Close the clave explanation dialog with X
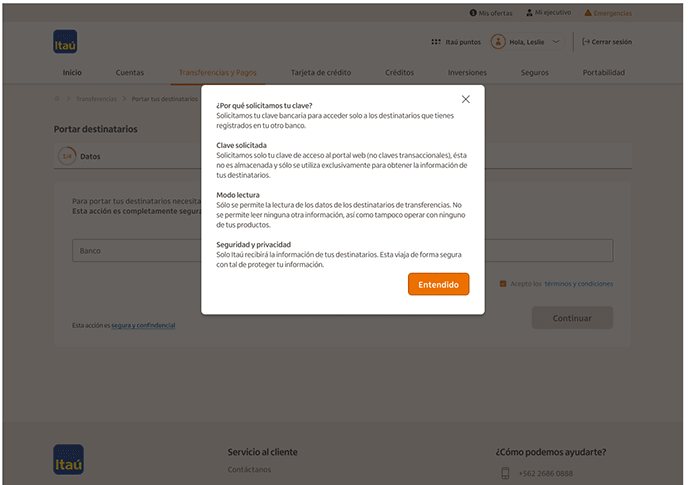The width and height of the screenshot is (695, 485). pos(465,99)
